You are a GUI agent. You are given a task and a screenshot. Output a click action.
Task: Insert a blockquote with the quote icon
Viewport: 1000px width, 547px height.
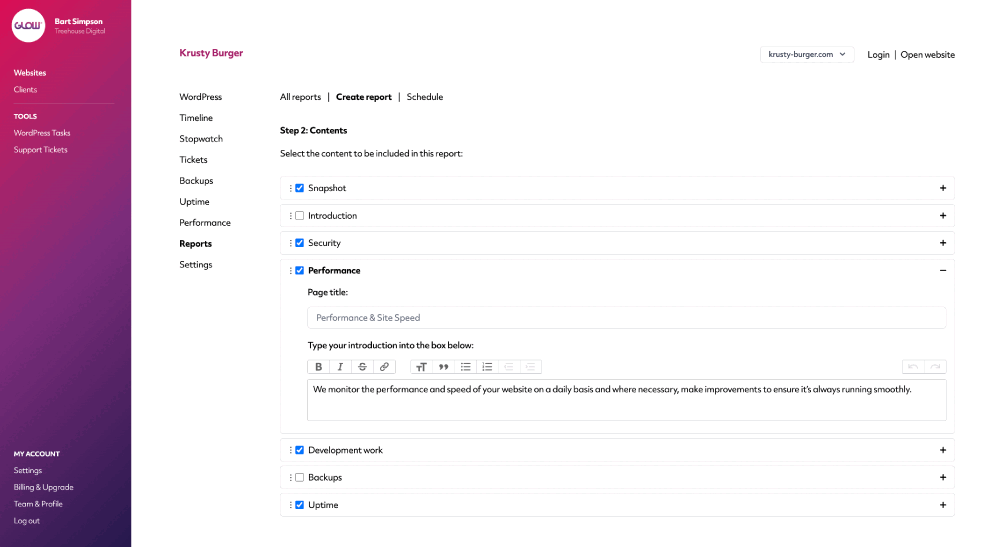pos(443,367)
